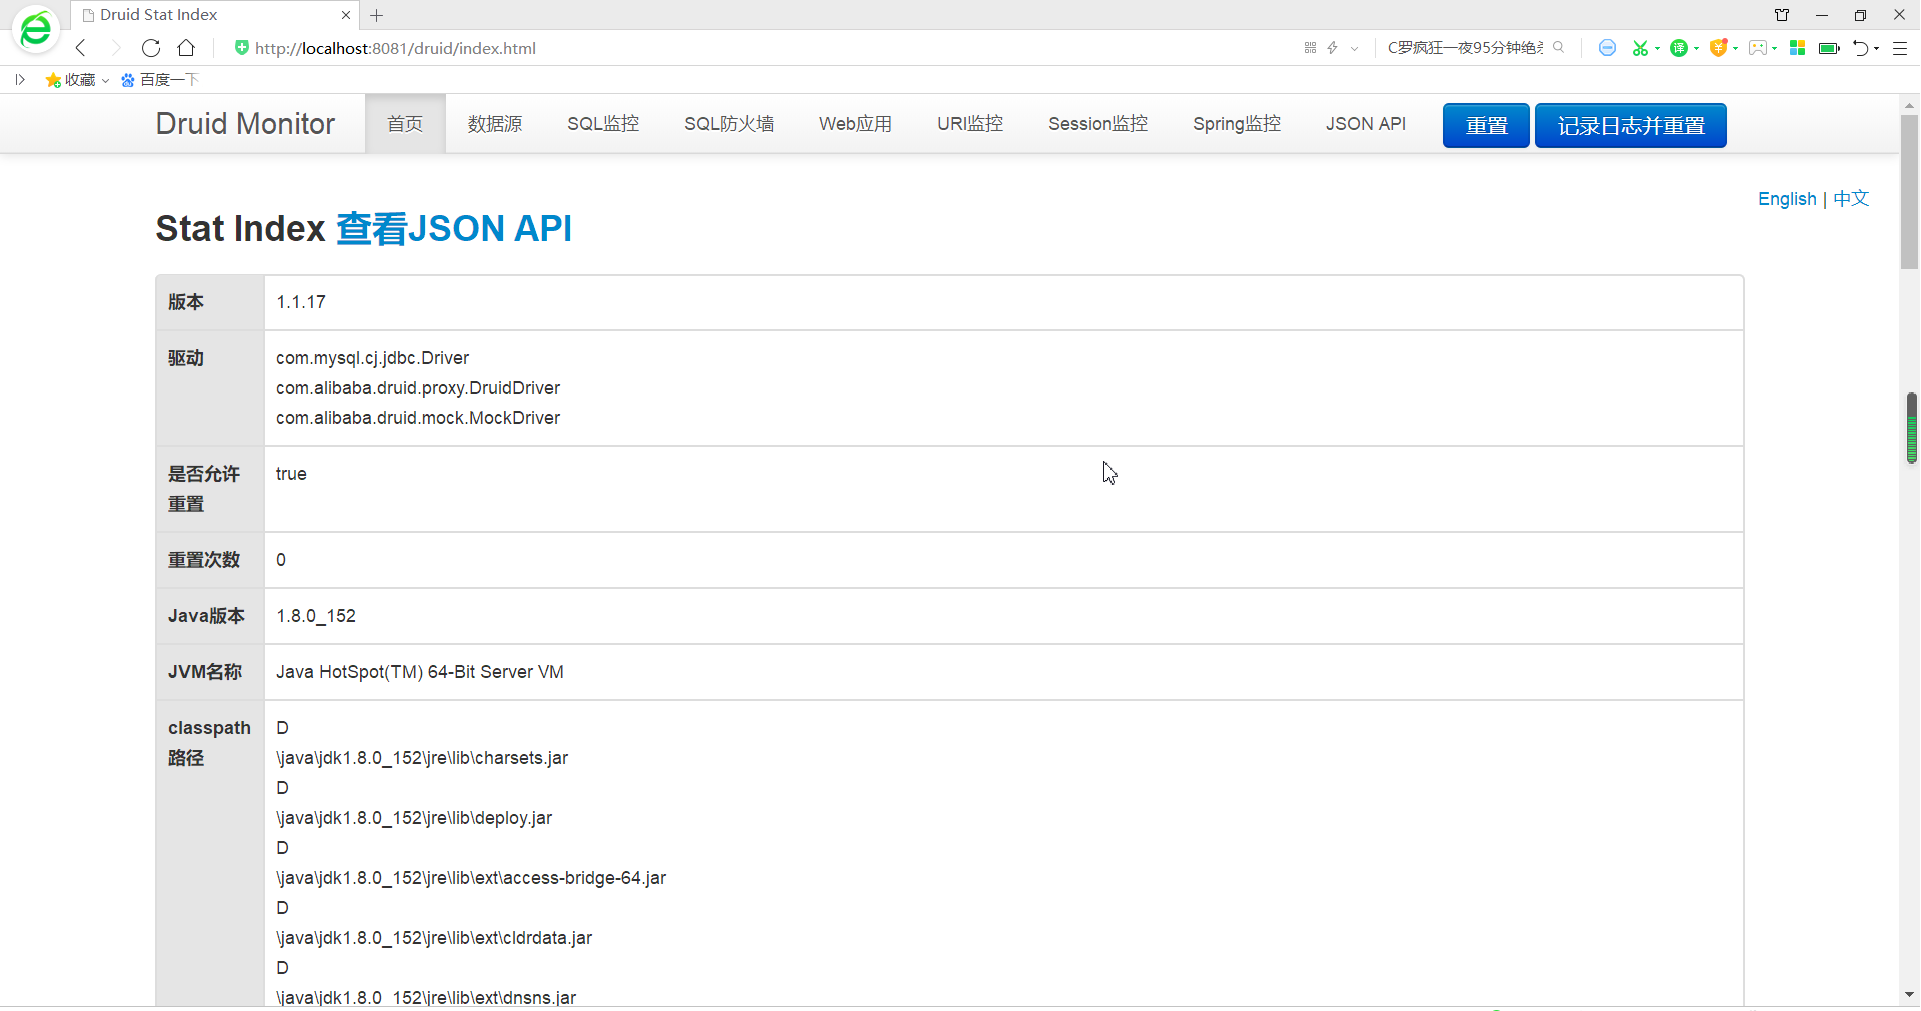This screenshot has width=1921, height=1011.
Task: Click the charsets.jar classpath entry
Action: (x=422, y=758)
